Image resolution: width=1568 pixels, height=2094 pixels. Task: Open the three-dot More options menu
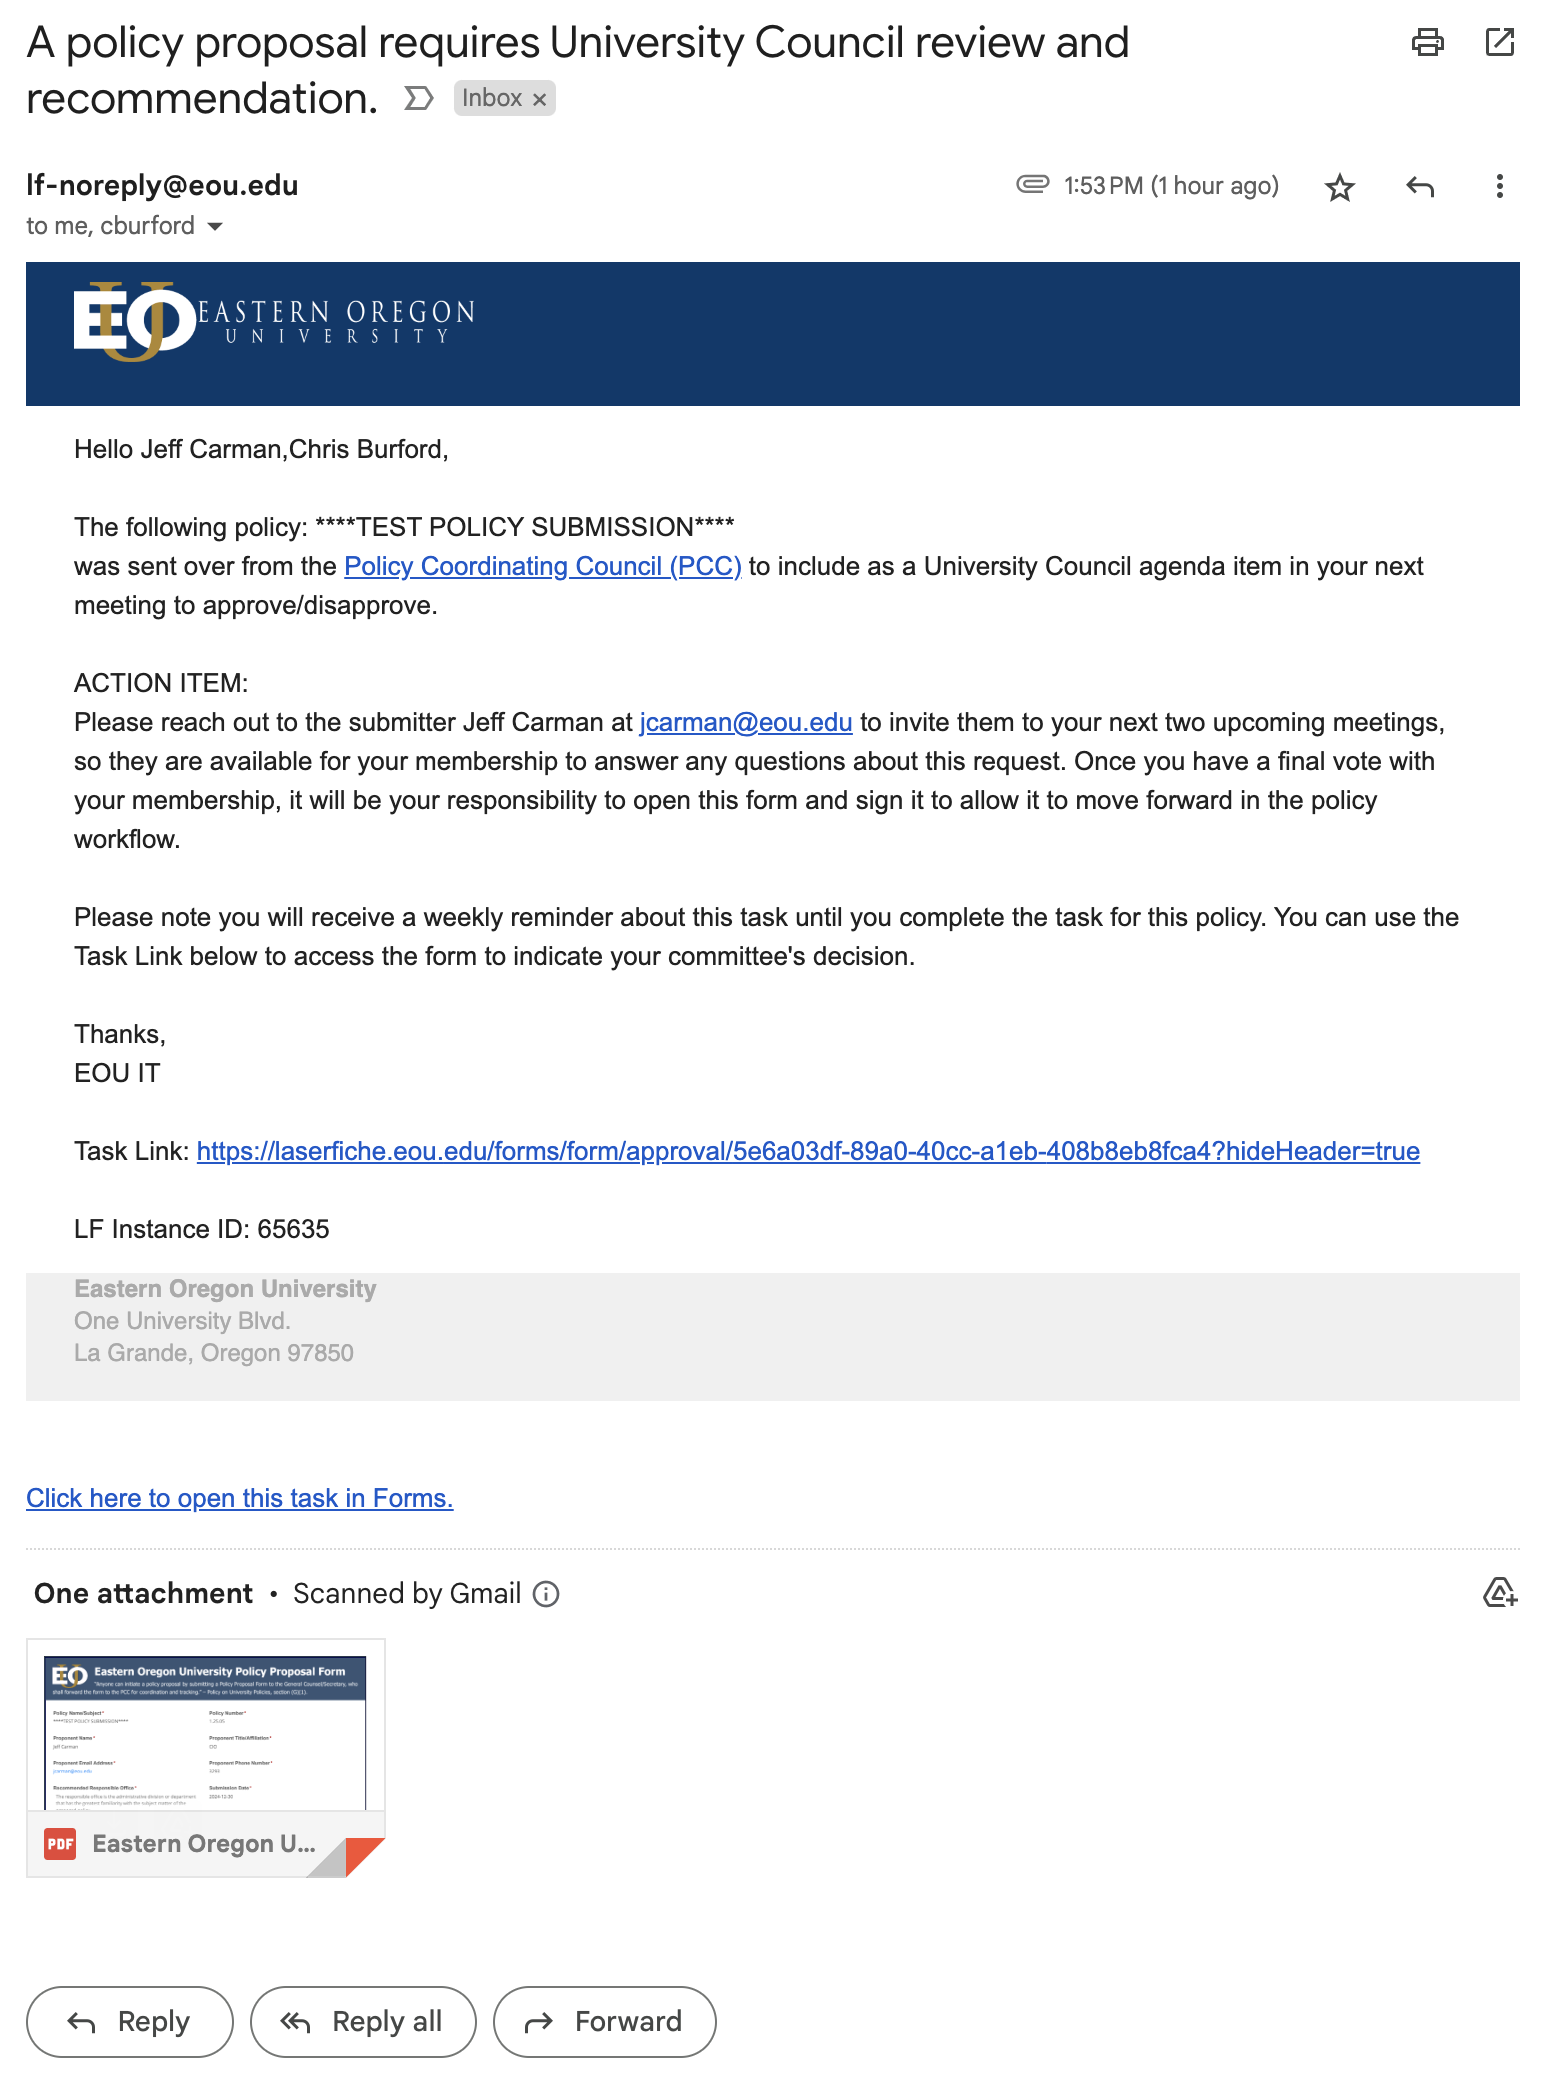tap(1498, 187)
